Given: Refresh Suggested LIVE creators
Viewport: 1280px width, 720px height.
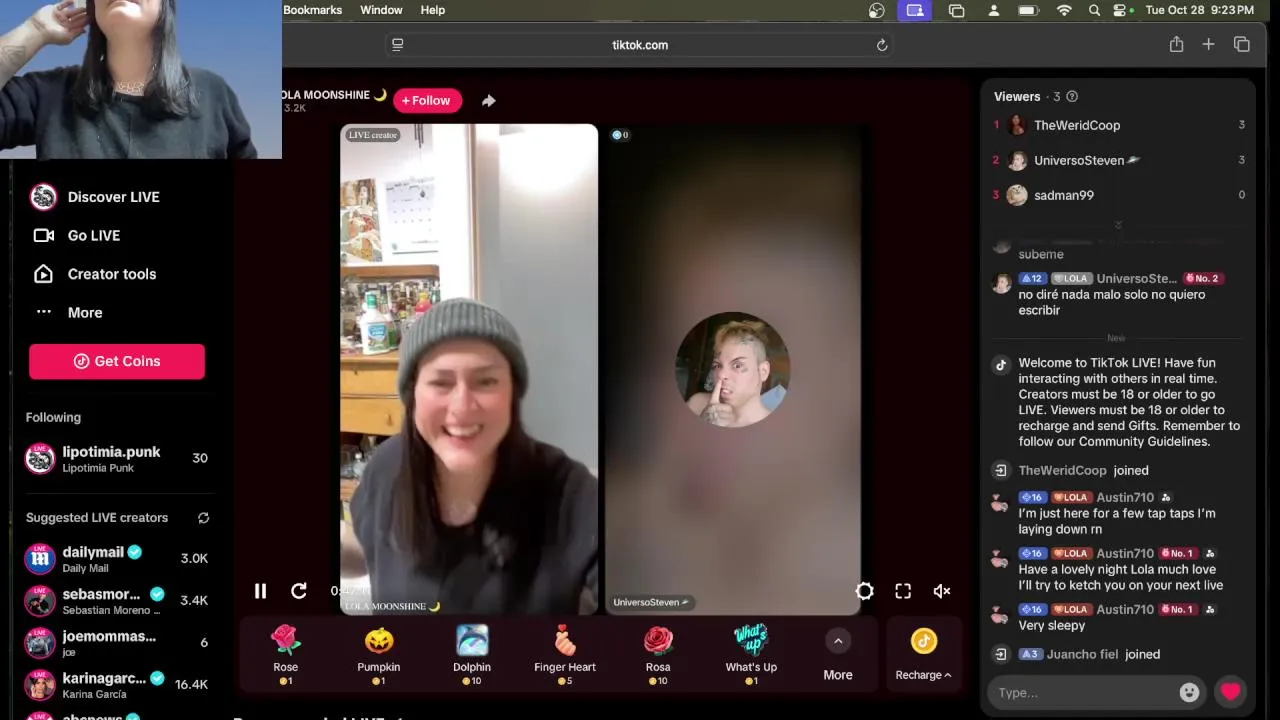Looking at the screenshot, I should pyautogui.click(x=203, y=518).
